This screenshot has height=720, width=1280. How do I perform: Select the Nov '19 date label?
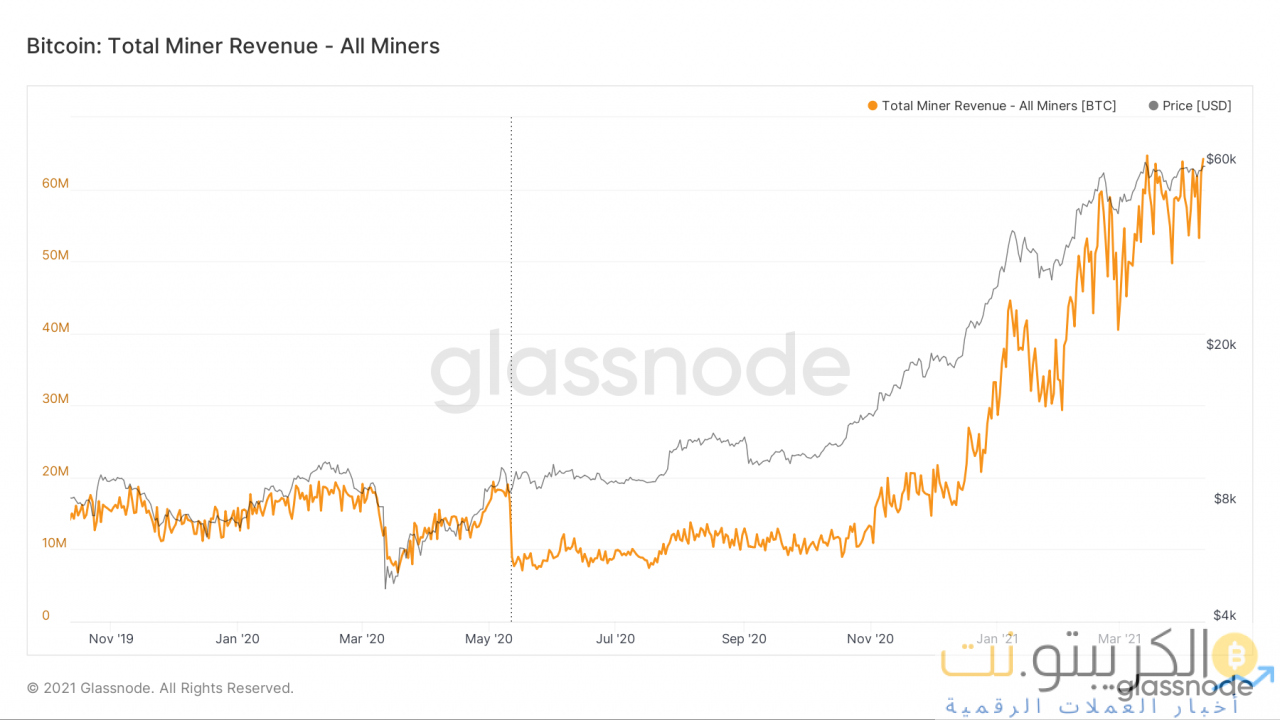coord(110,638)
